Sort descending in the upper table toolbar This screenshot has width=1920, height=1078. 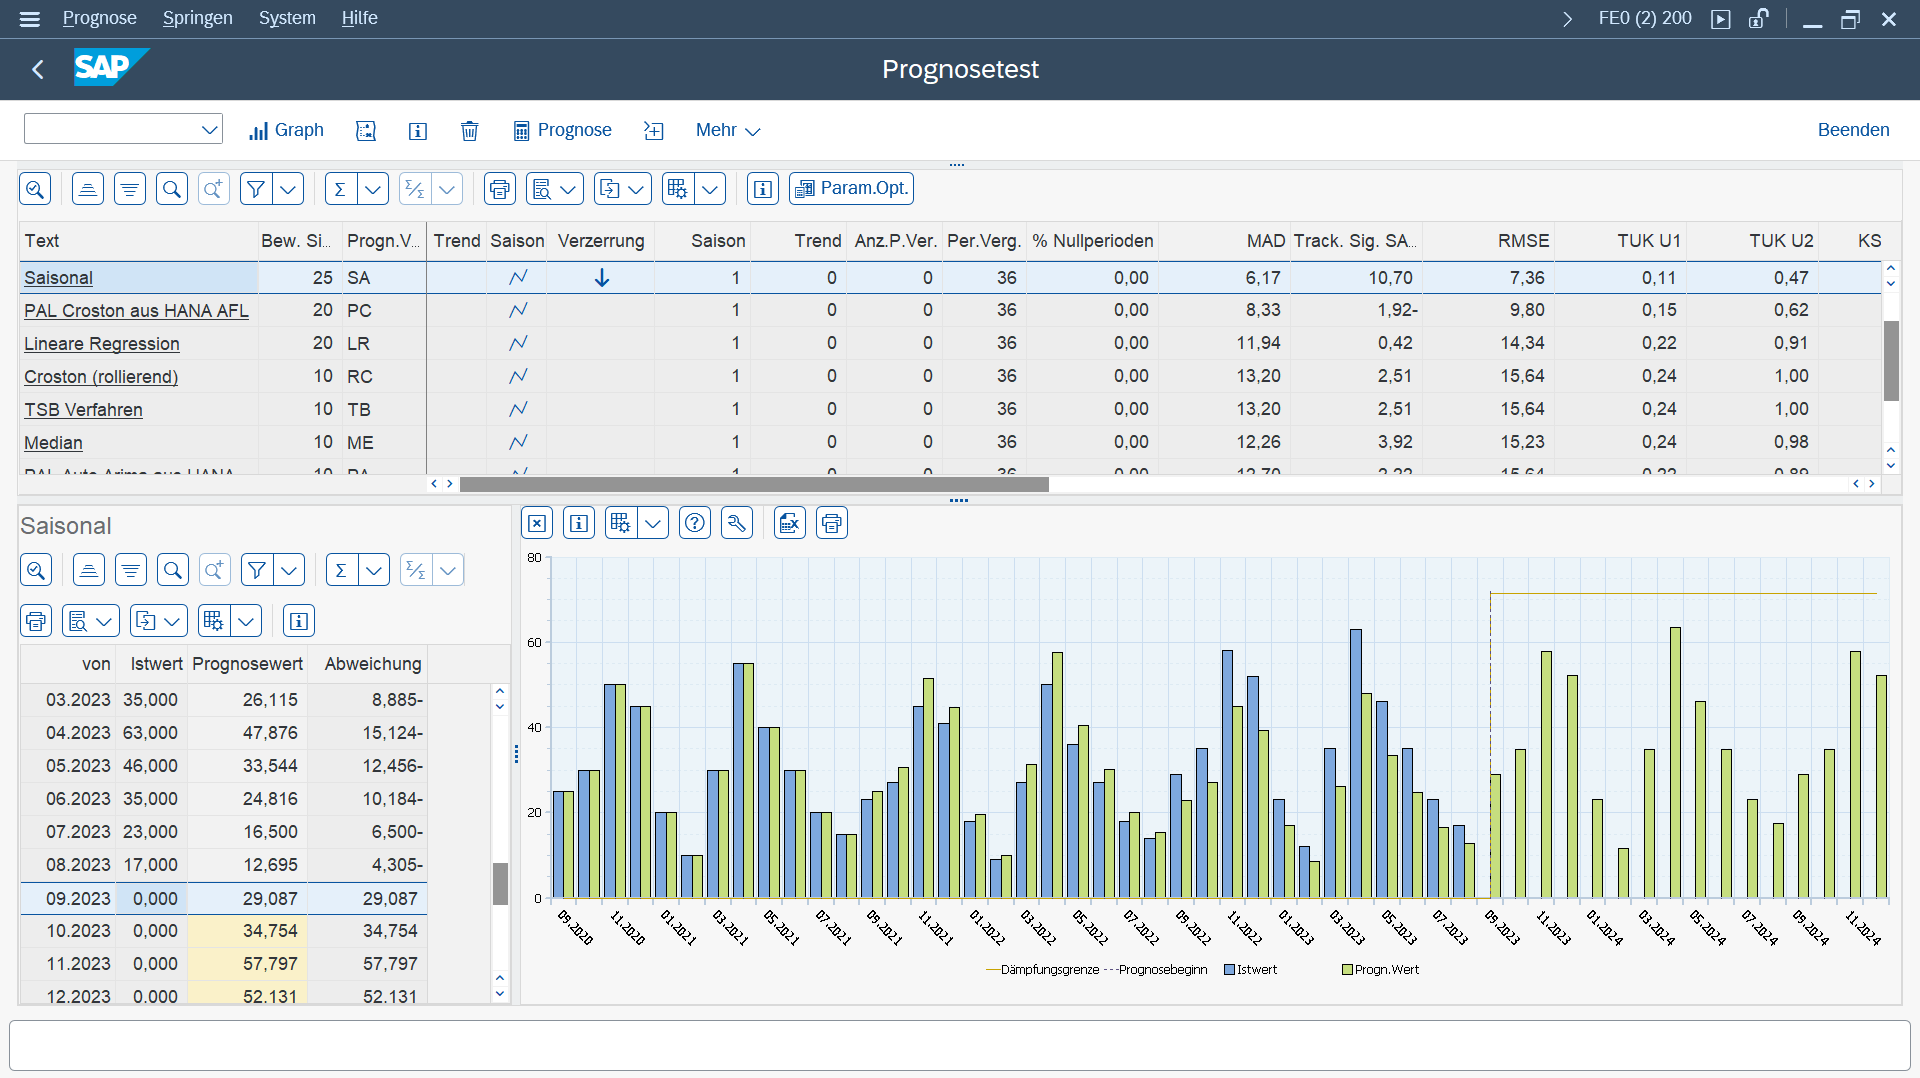tap(130, 188)
